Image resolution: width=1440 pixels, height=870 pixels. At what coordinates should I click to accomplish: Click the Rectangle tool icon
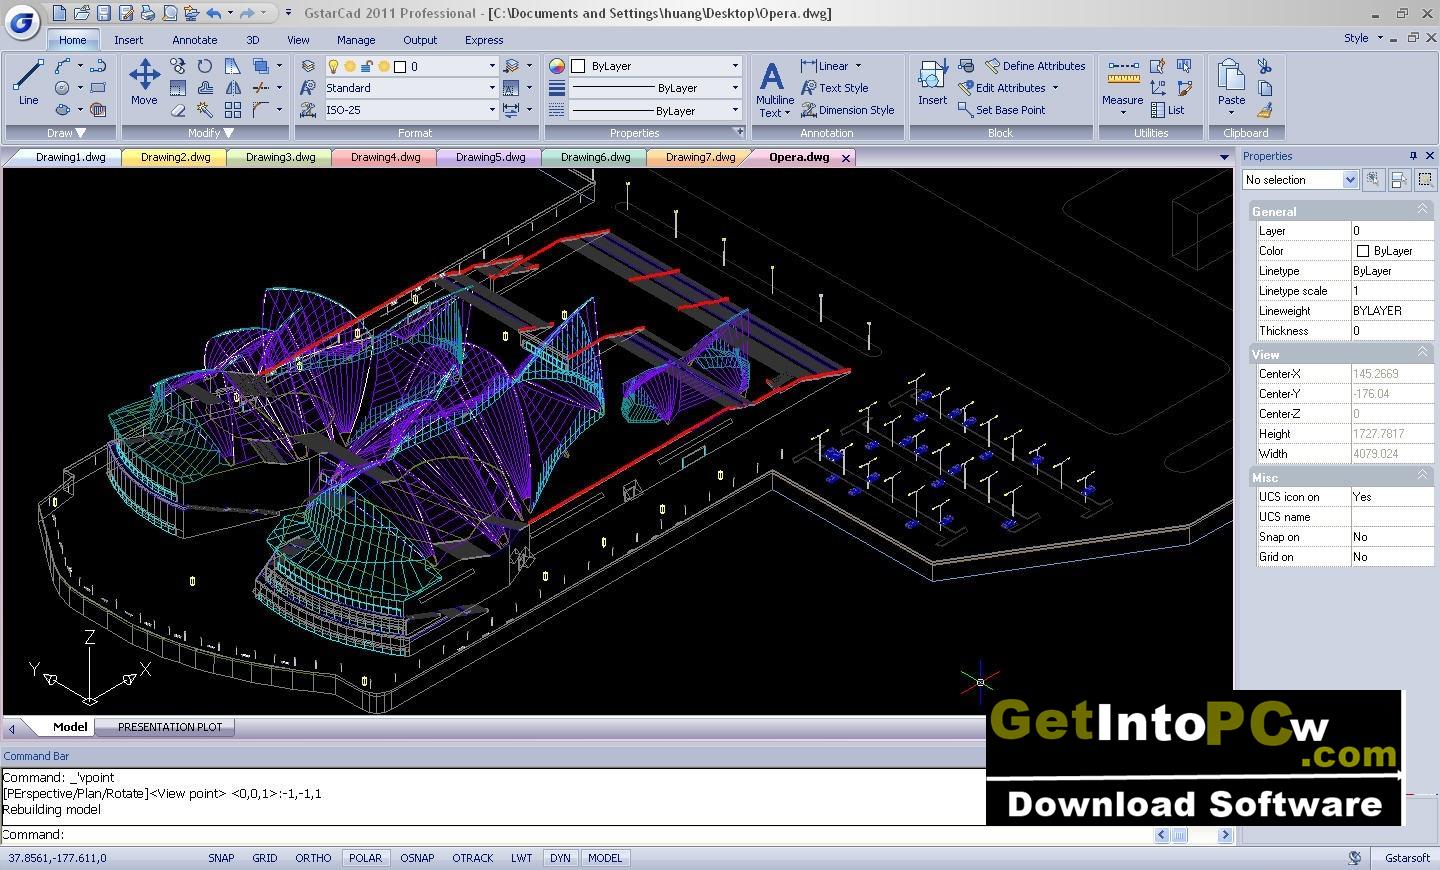[x=98, y=88]
